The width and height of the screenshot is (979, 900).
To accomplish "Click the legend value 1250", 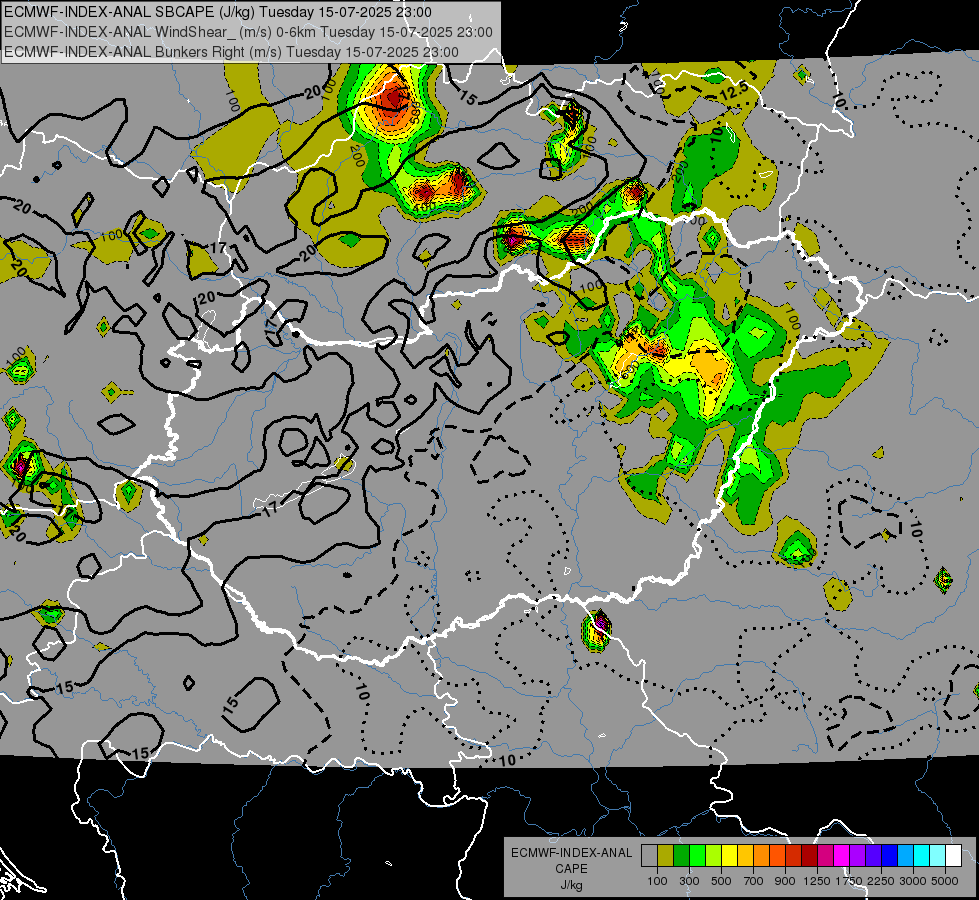I will (x=817, y=881).
